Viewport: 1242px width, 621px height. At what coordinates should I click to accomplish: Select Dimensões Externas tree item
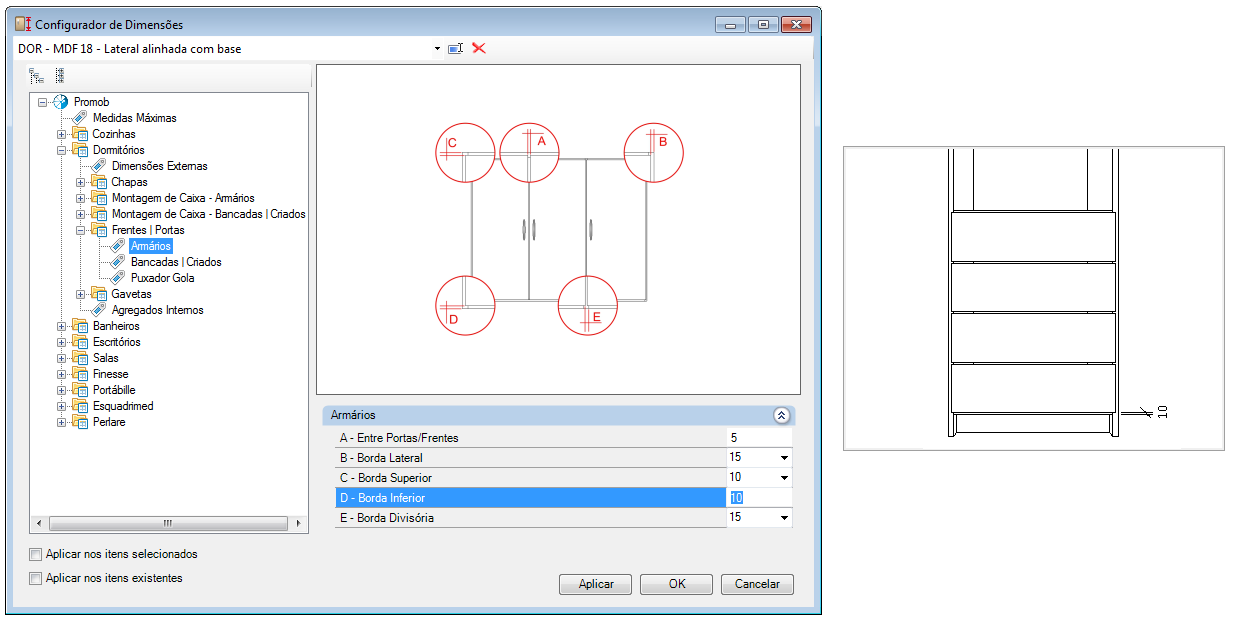tap(160, 166)
